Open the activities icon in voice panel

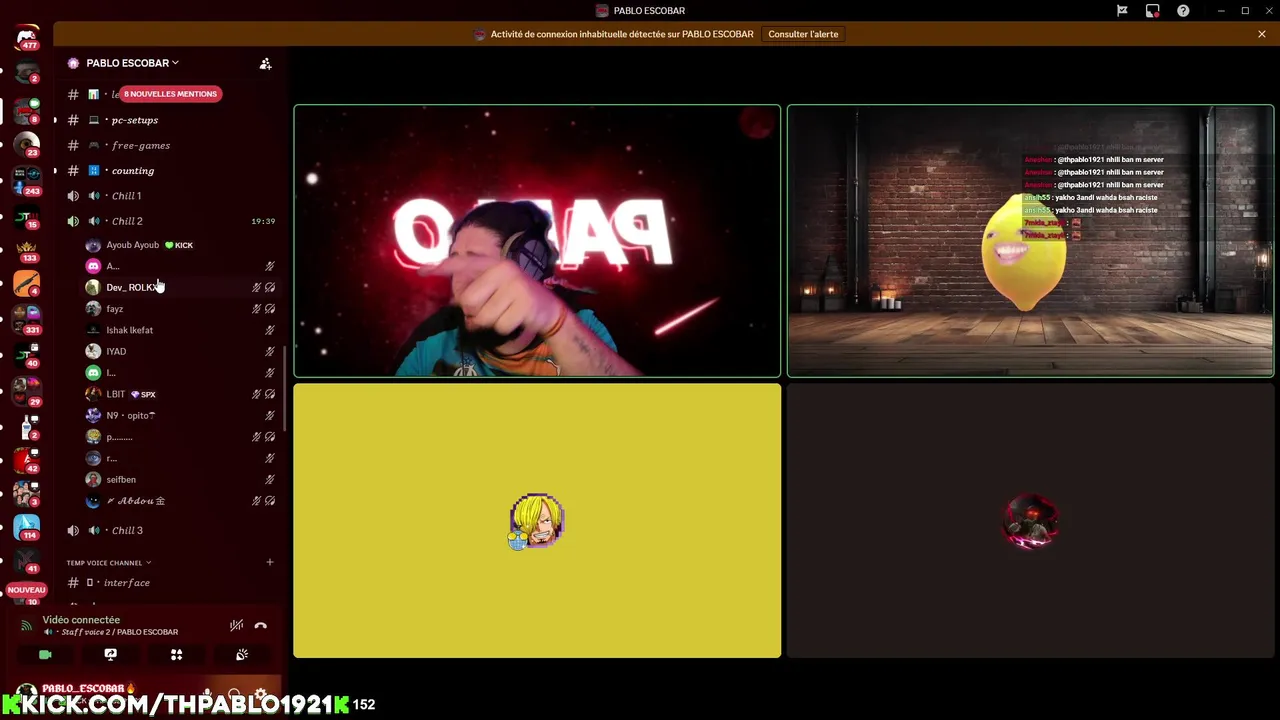(x=176, y=655)
